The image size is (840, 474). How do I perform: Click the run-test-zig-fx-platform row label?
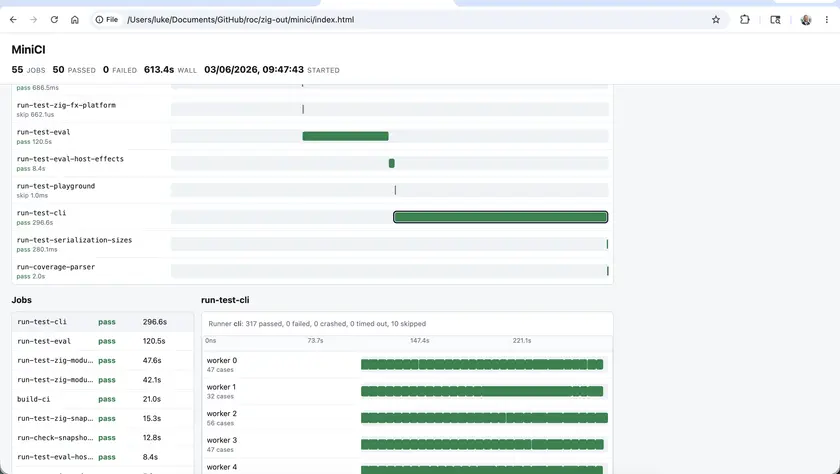[66, 106]
